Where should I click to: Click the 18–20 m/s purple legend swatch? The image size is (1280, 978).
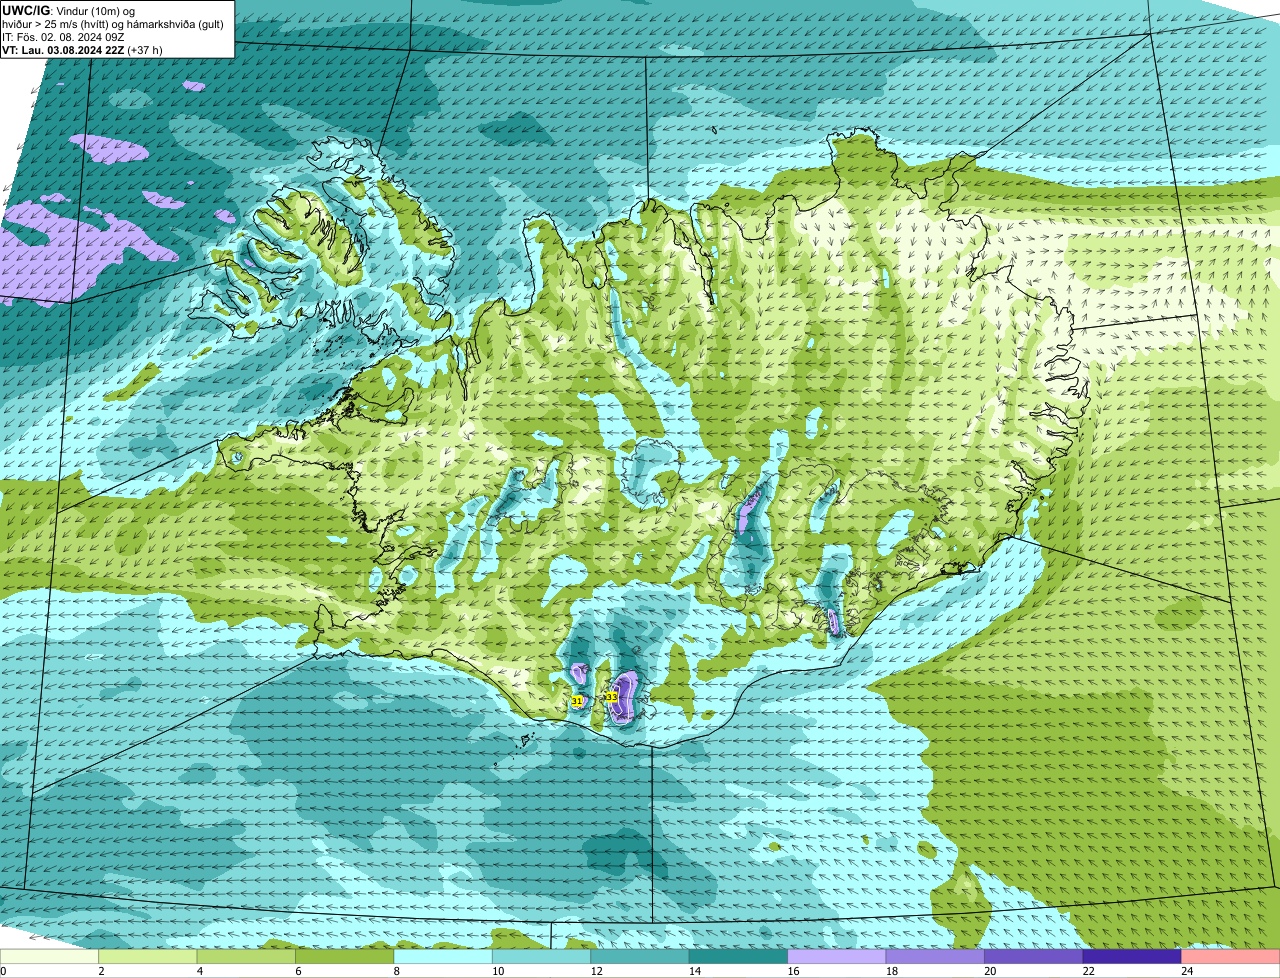(x=935, y=956)
